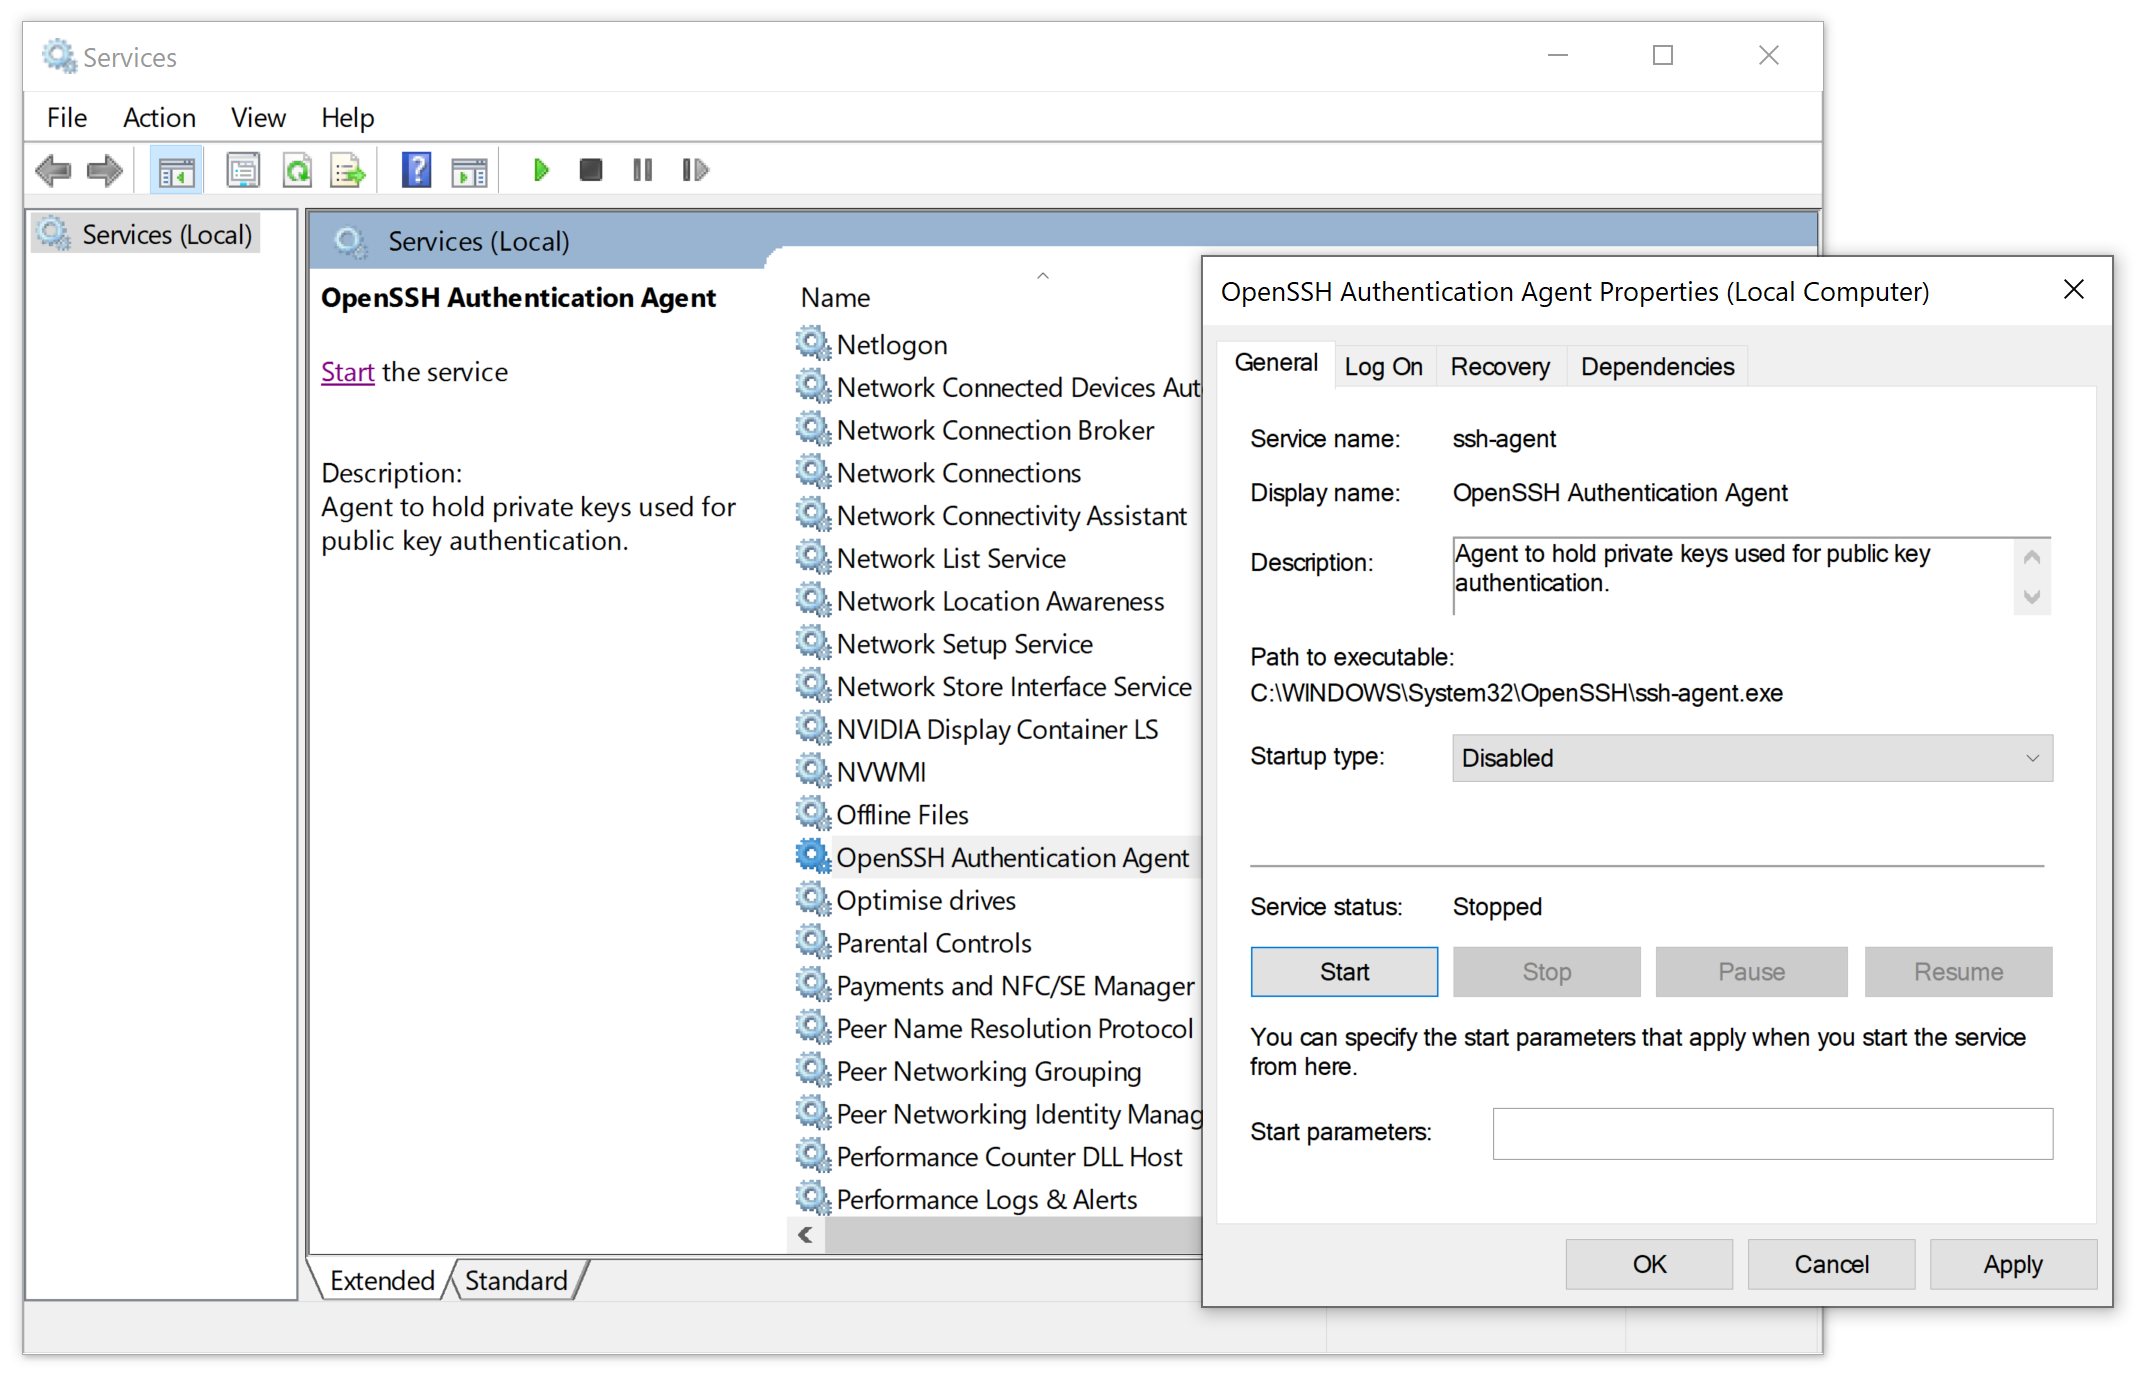This screenshot has width=2140, height=1375.
Task: Select Peer Networking Grouping service name
Action: click(x=989, y=1072)
